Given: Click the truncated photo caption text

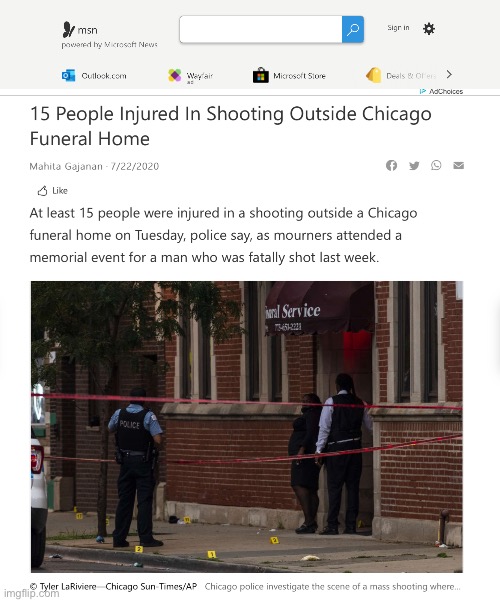Looking at the screenshot, I should (x=332, y=587).
